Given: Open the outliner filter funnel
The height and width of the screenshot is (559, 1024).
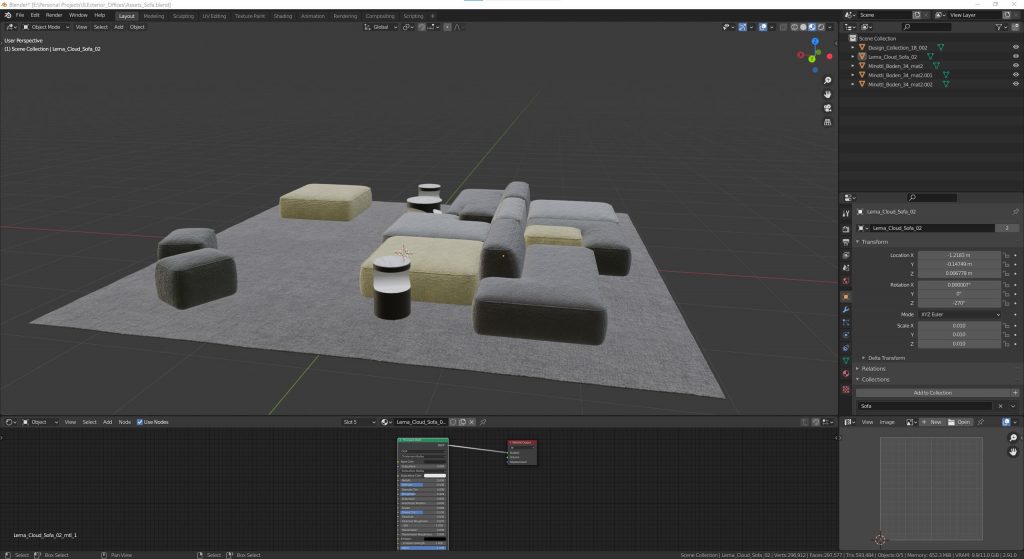Looking at the screenshot, I should (x=999, y=27).
